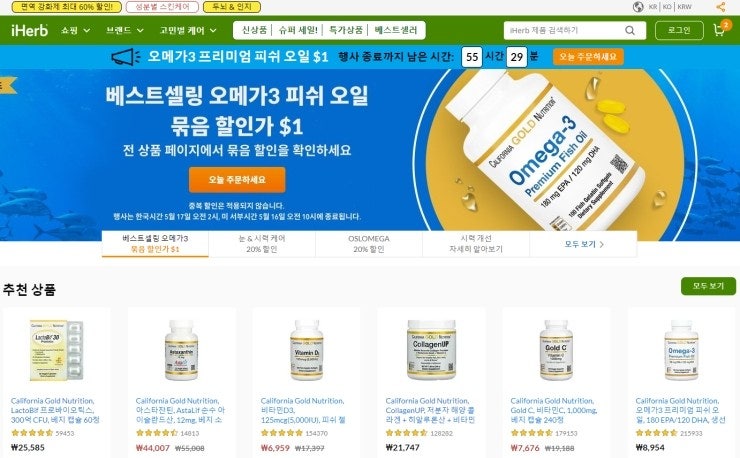Click the orange 오늘 주문하세요 banner button
Image resolution: width=740 pixels, height=458 pixels.
coord(237,180)
